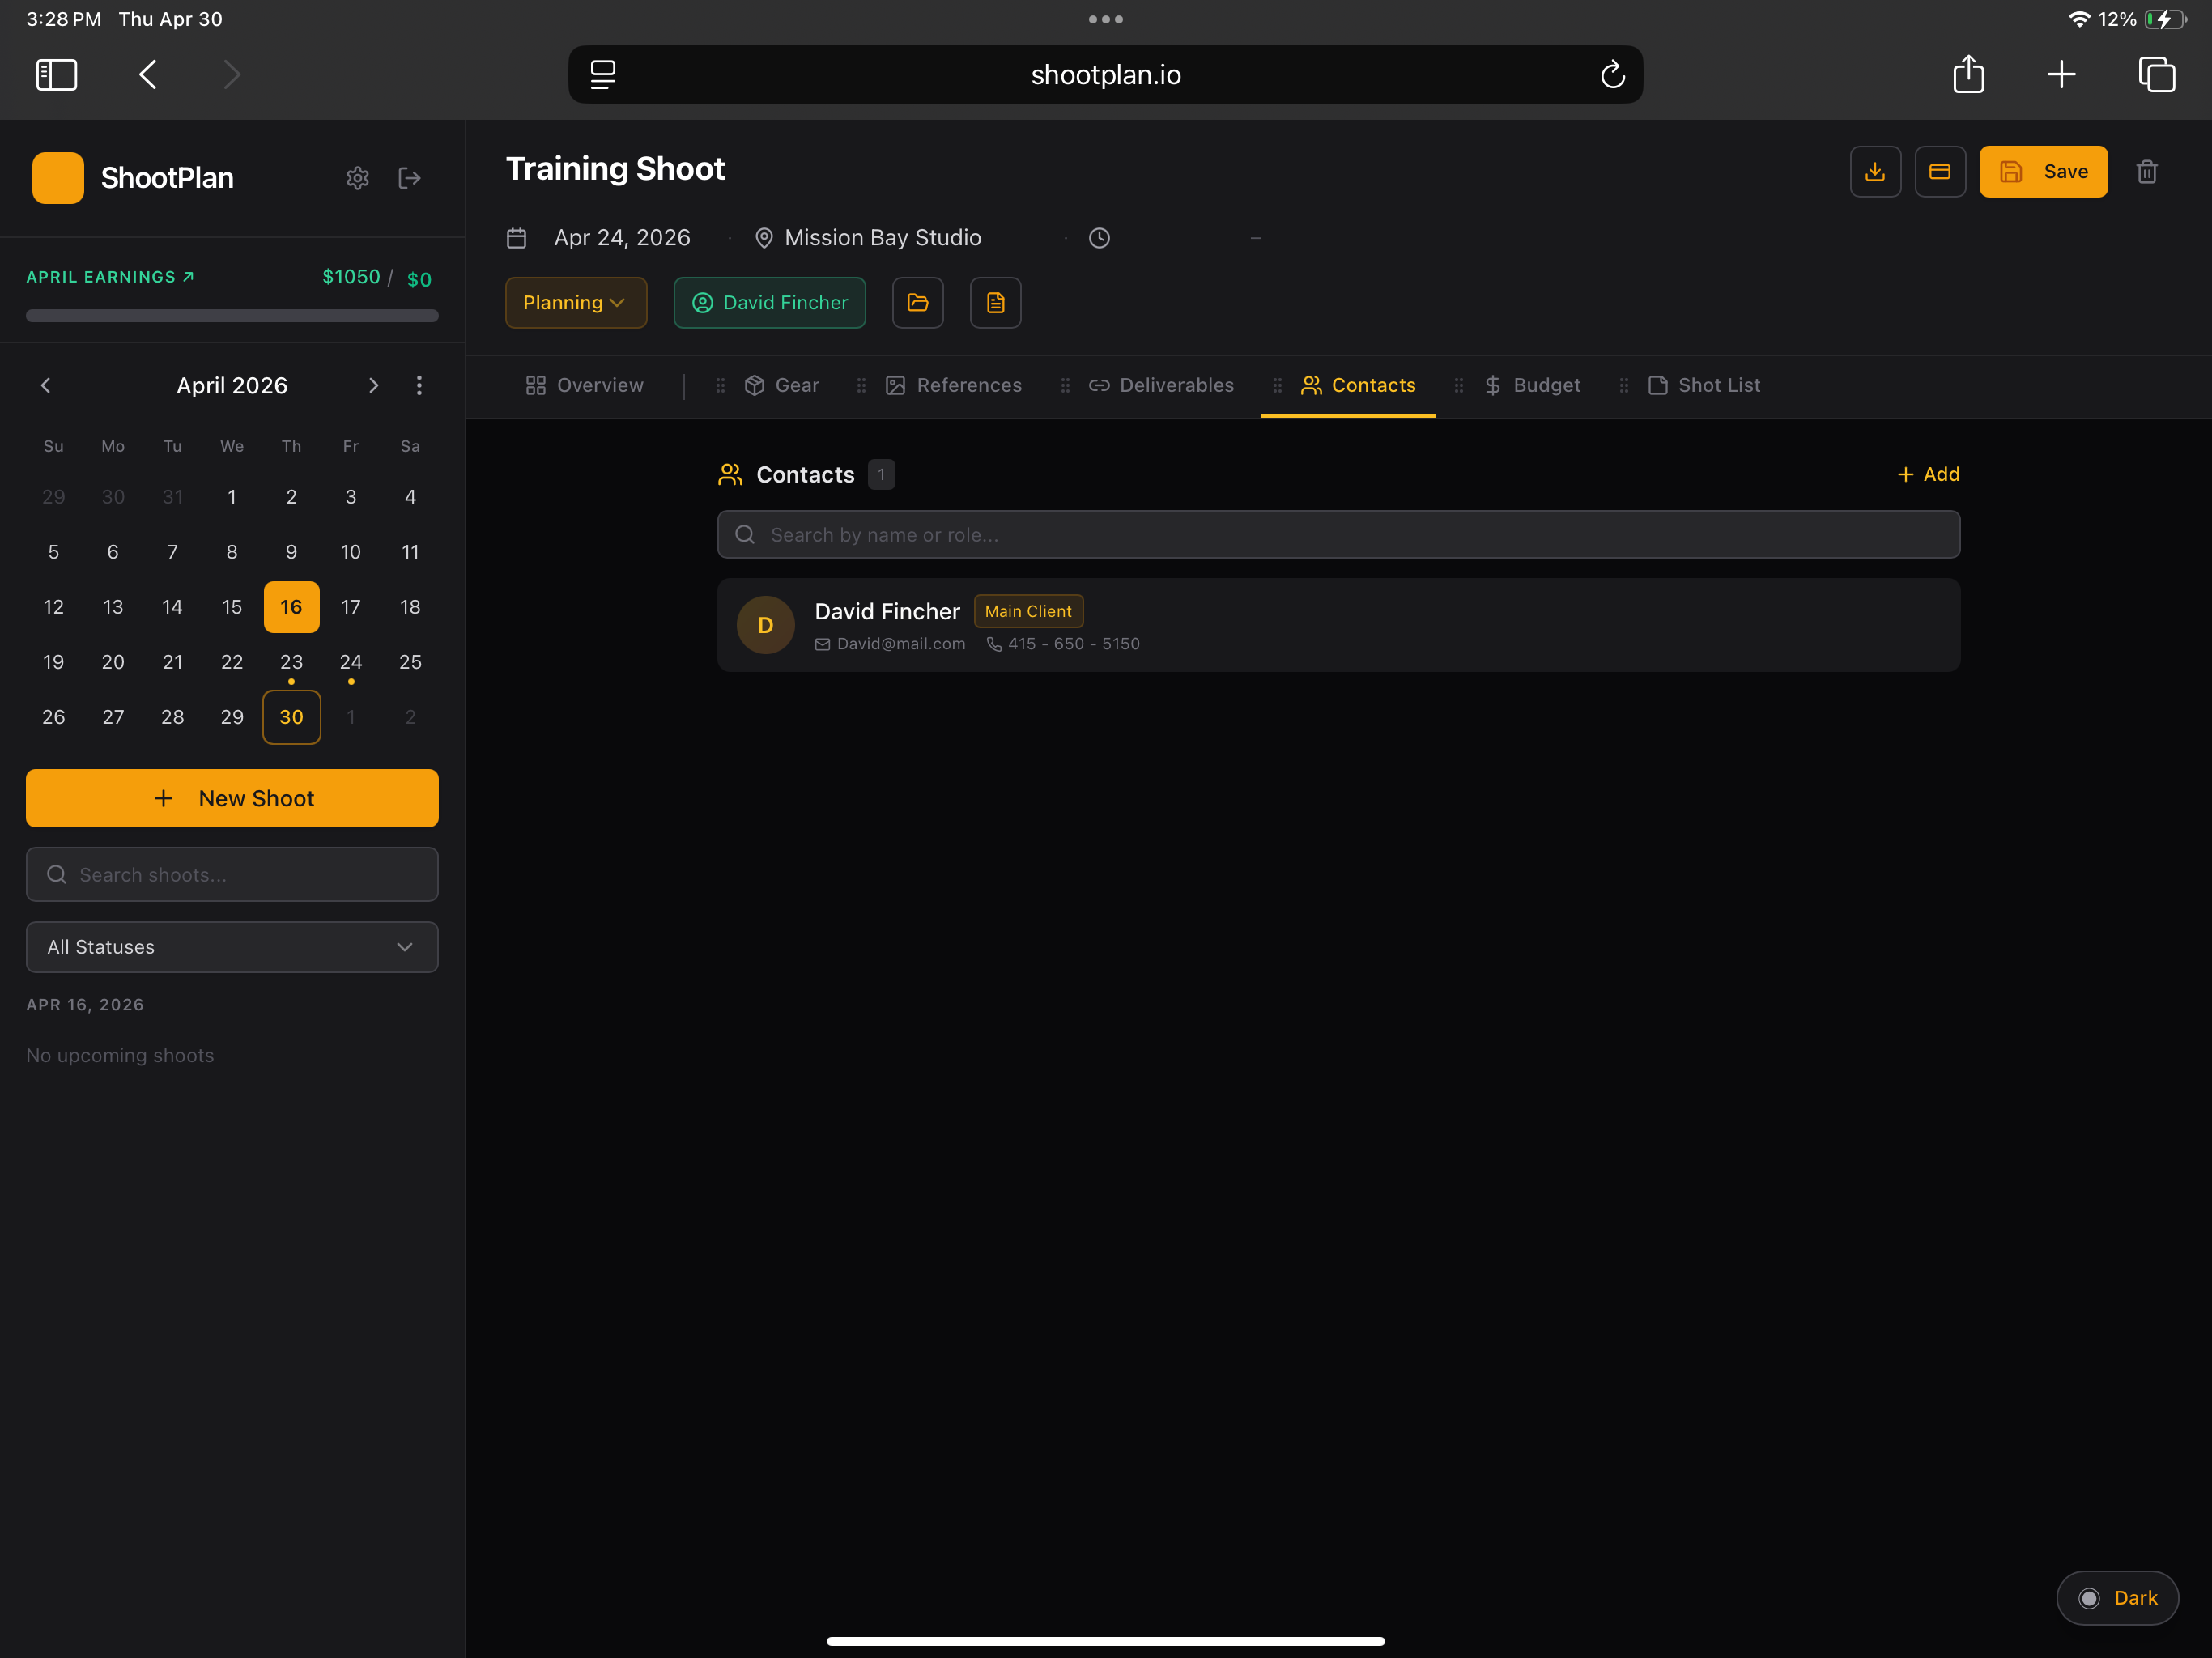Save the Training Shoot
This screenshot has height=1658, width=2212.
point(2043,172)
